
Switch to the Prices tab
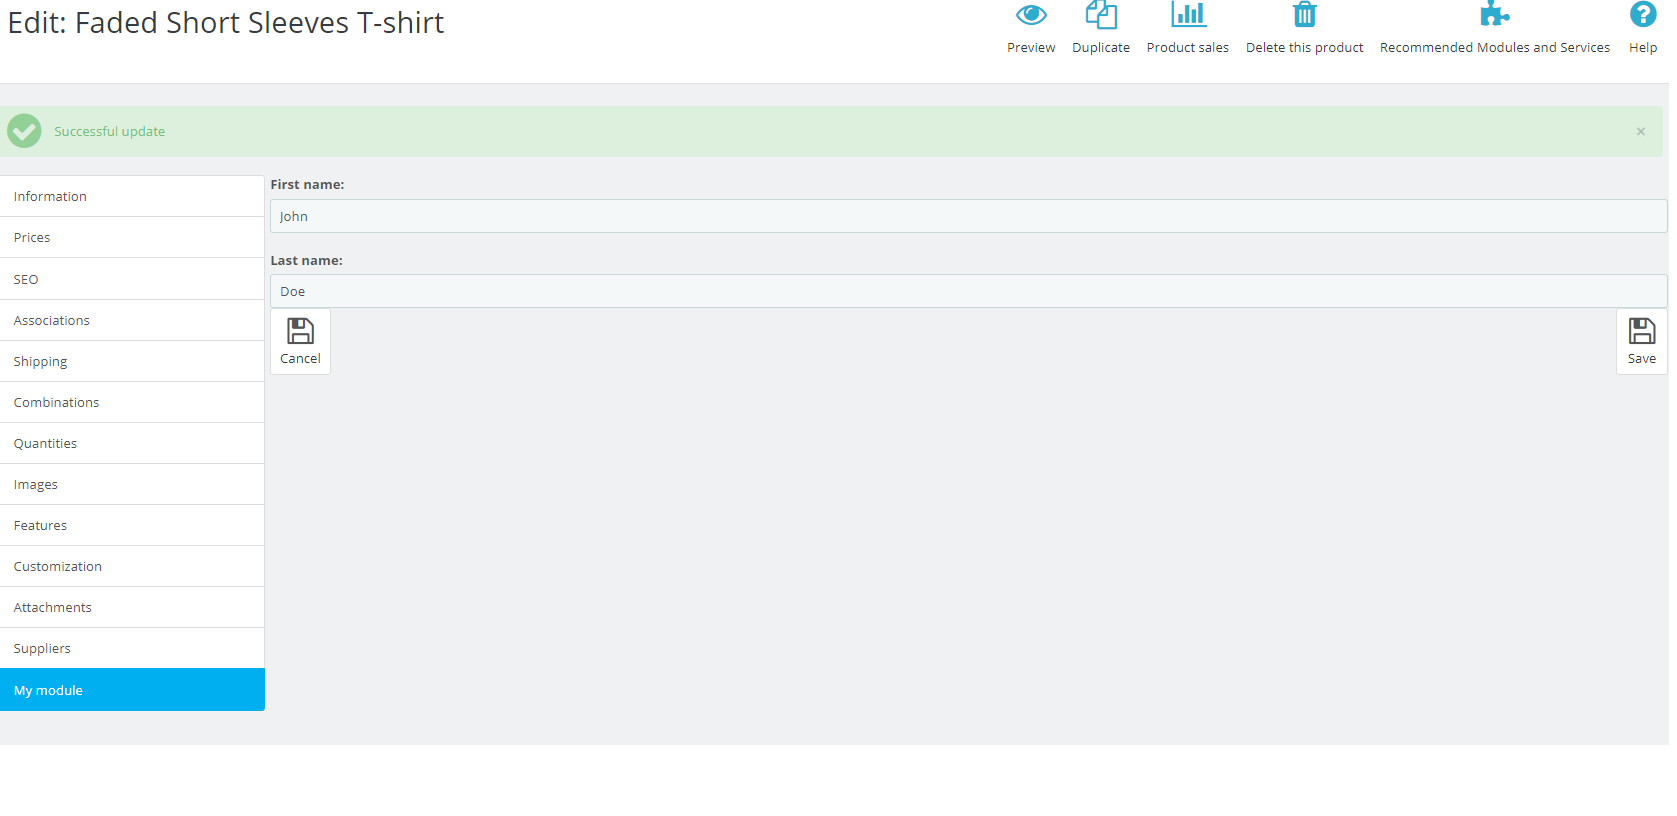[x=132, y=237]
